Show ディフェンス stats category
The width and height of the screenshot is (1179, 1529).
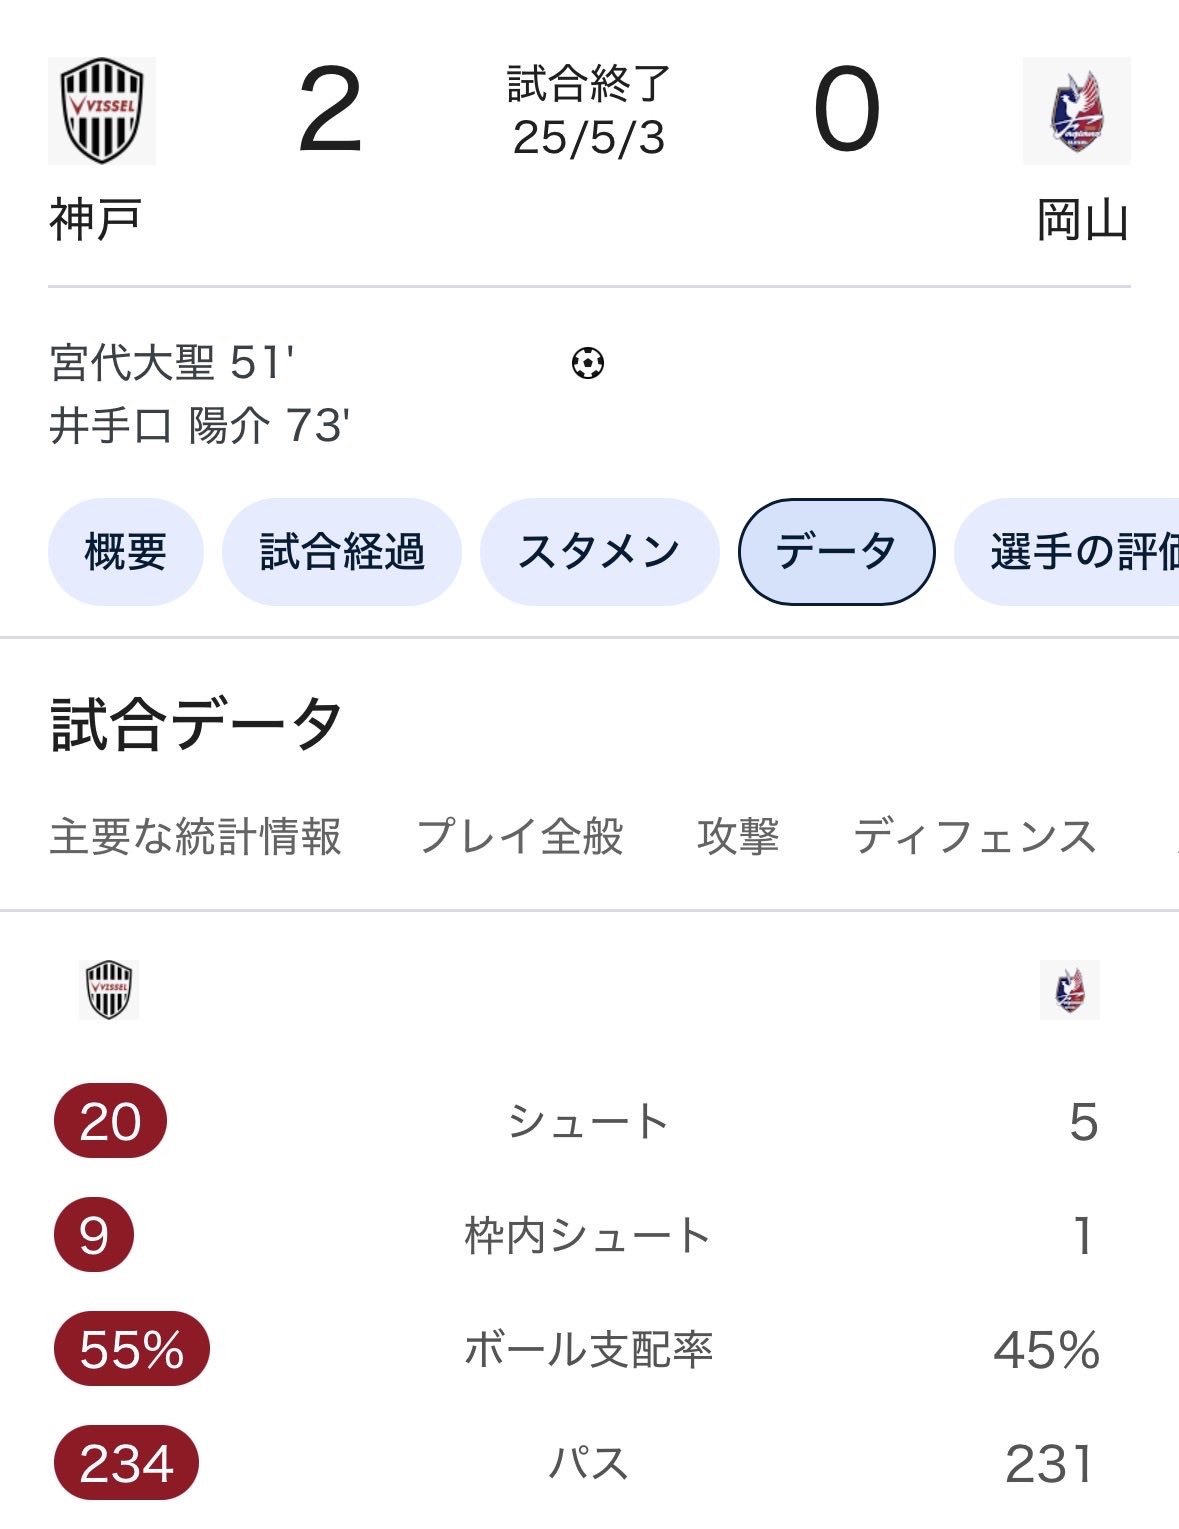[x=975, y=836]
